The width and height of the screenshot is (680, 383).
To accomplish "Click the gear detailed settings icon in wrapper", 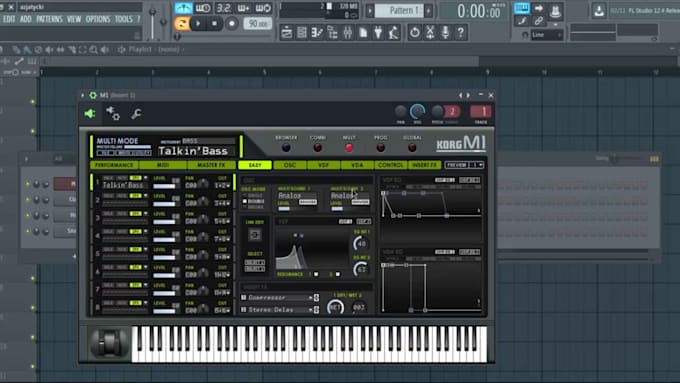I will click(113, 114).
